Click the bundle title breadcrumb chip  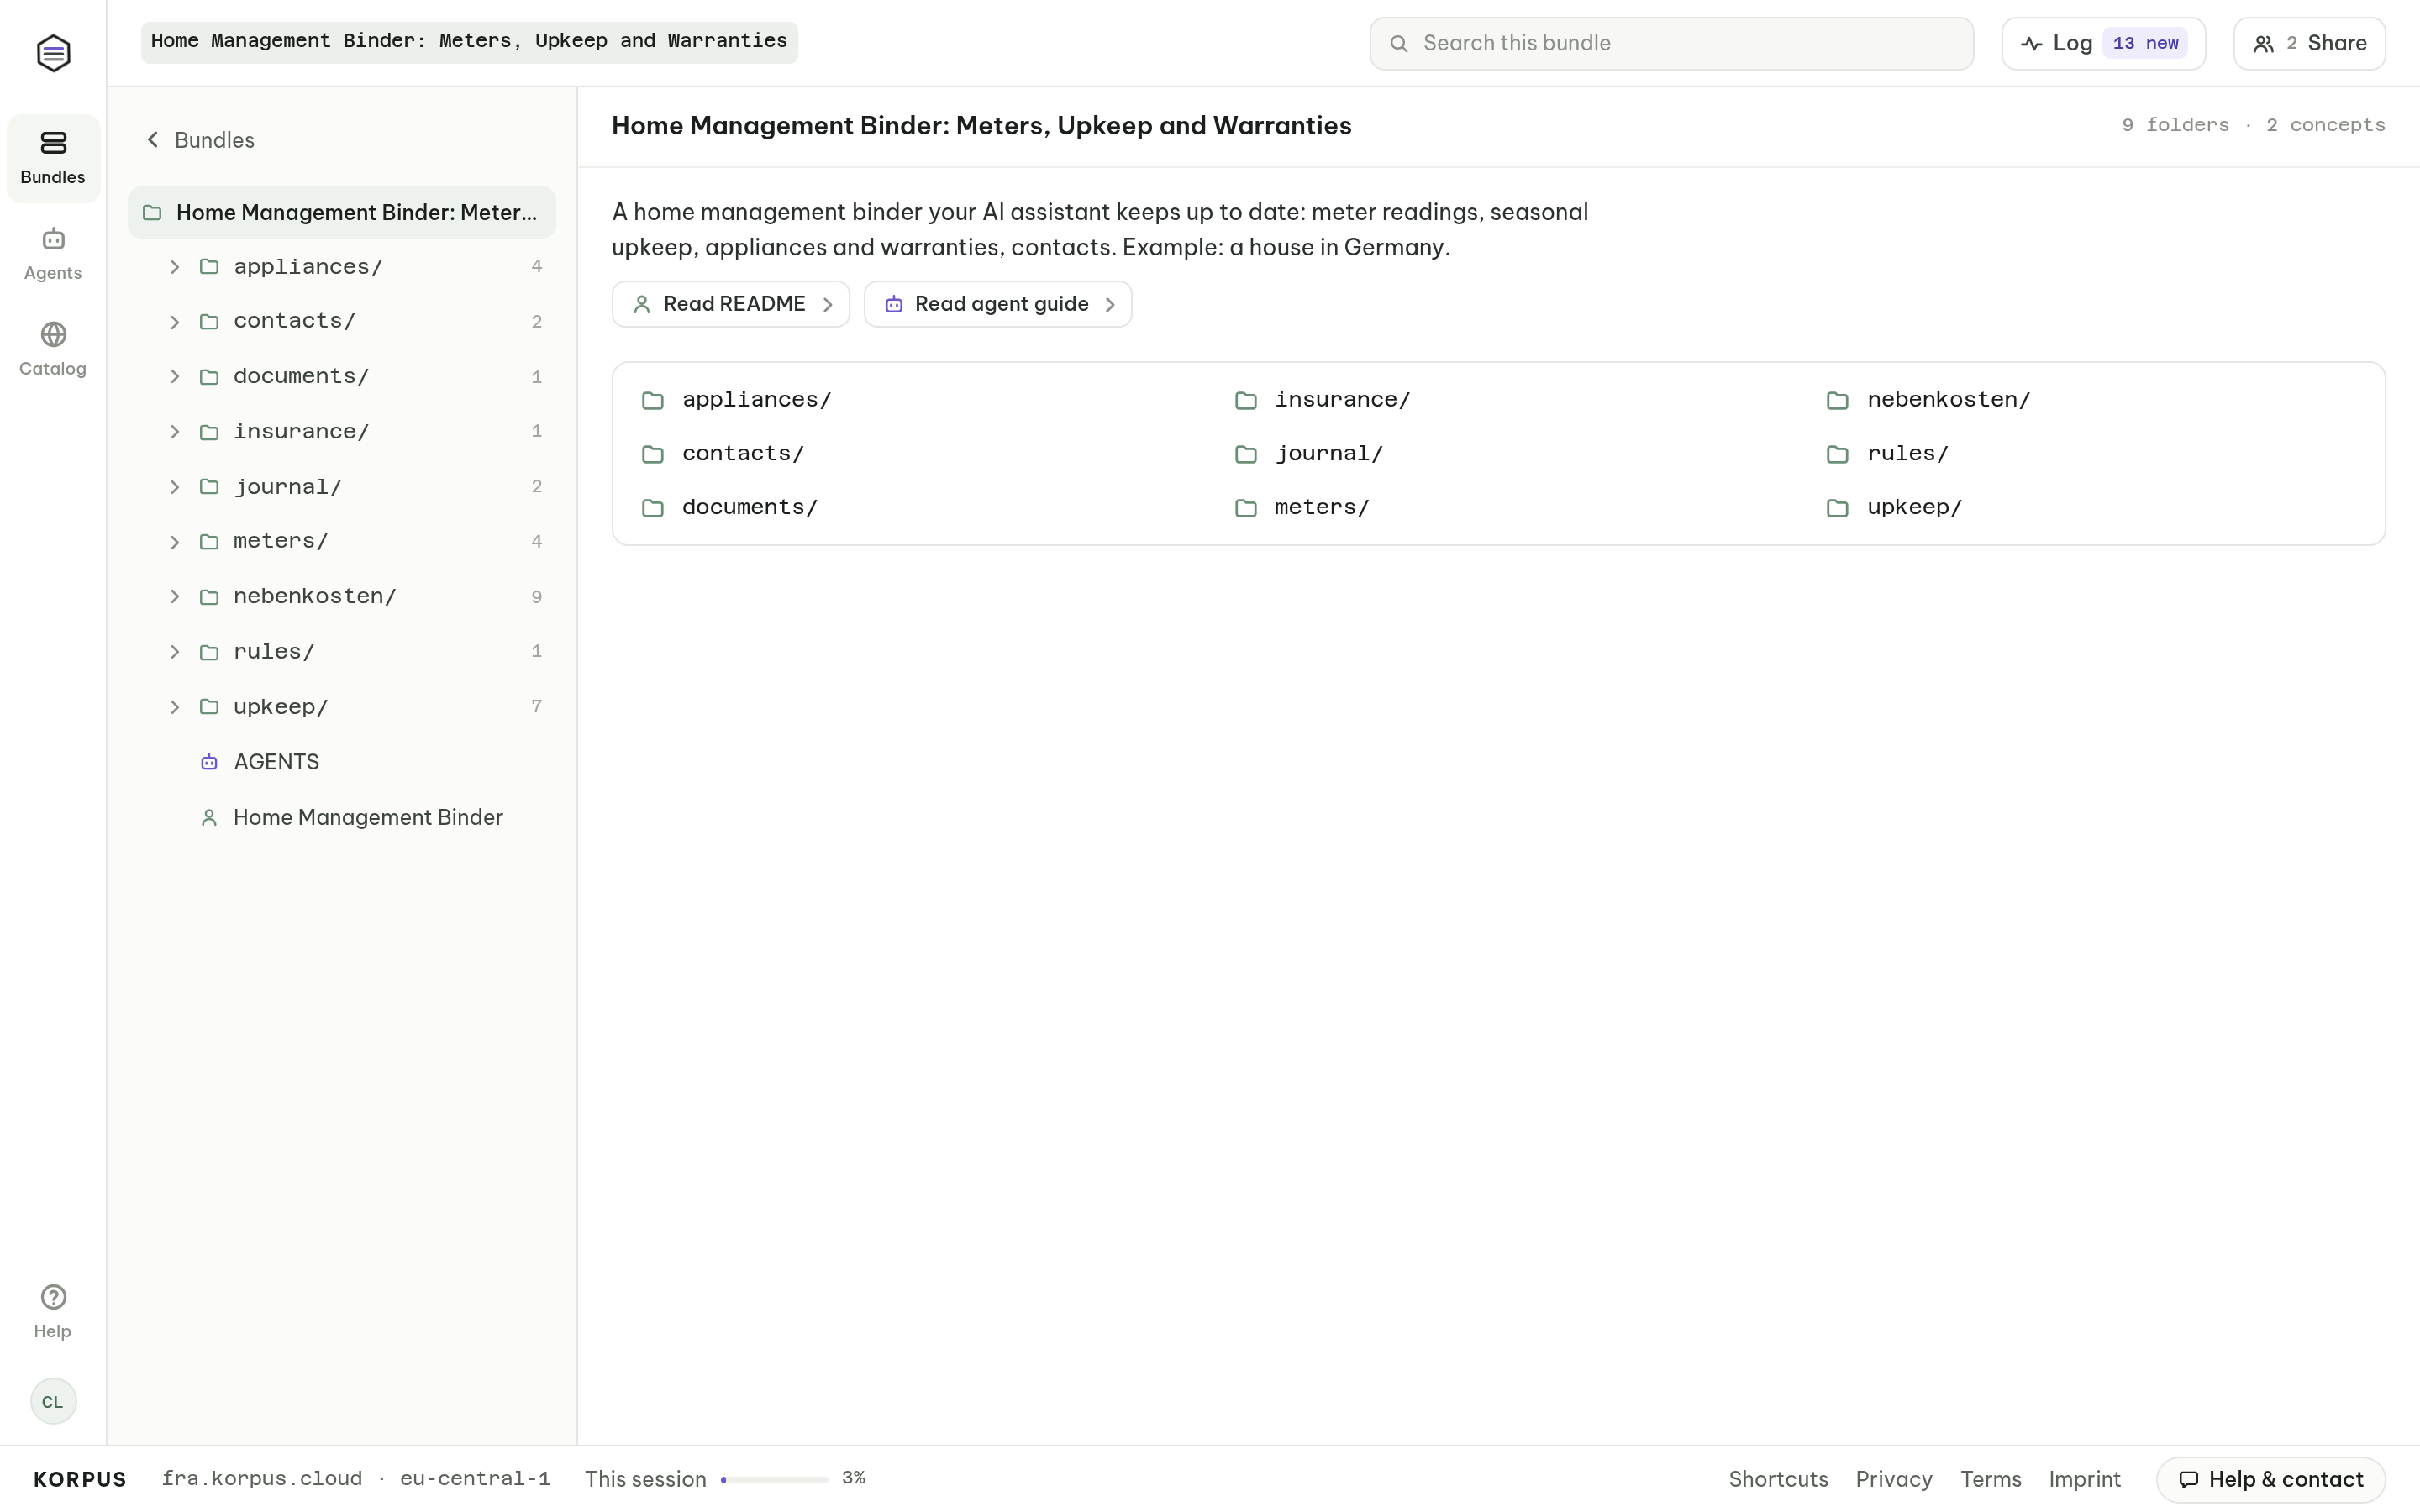pyautogui.click(x=469, y=42)
